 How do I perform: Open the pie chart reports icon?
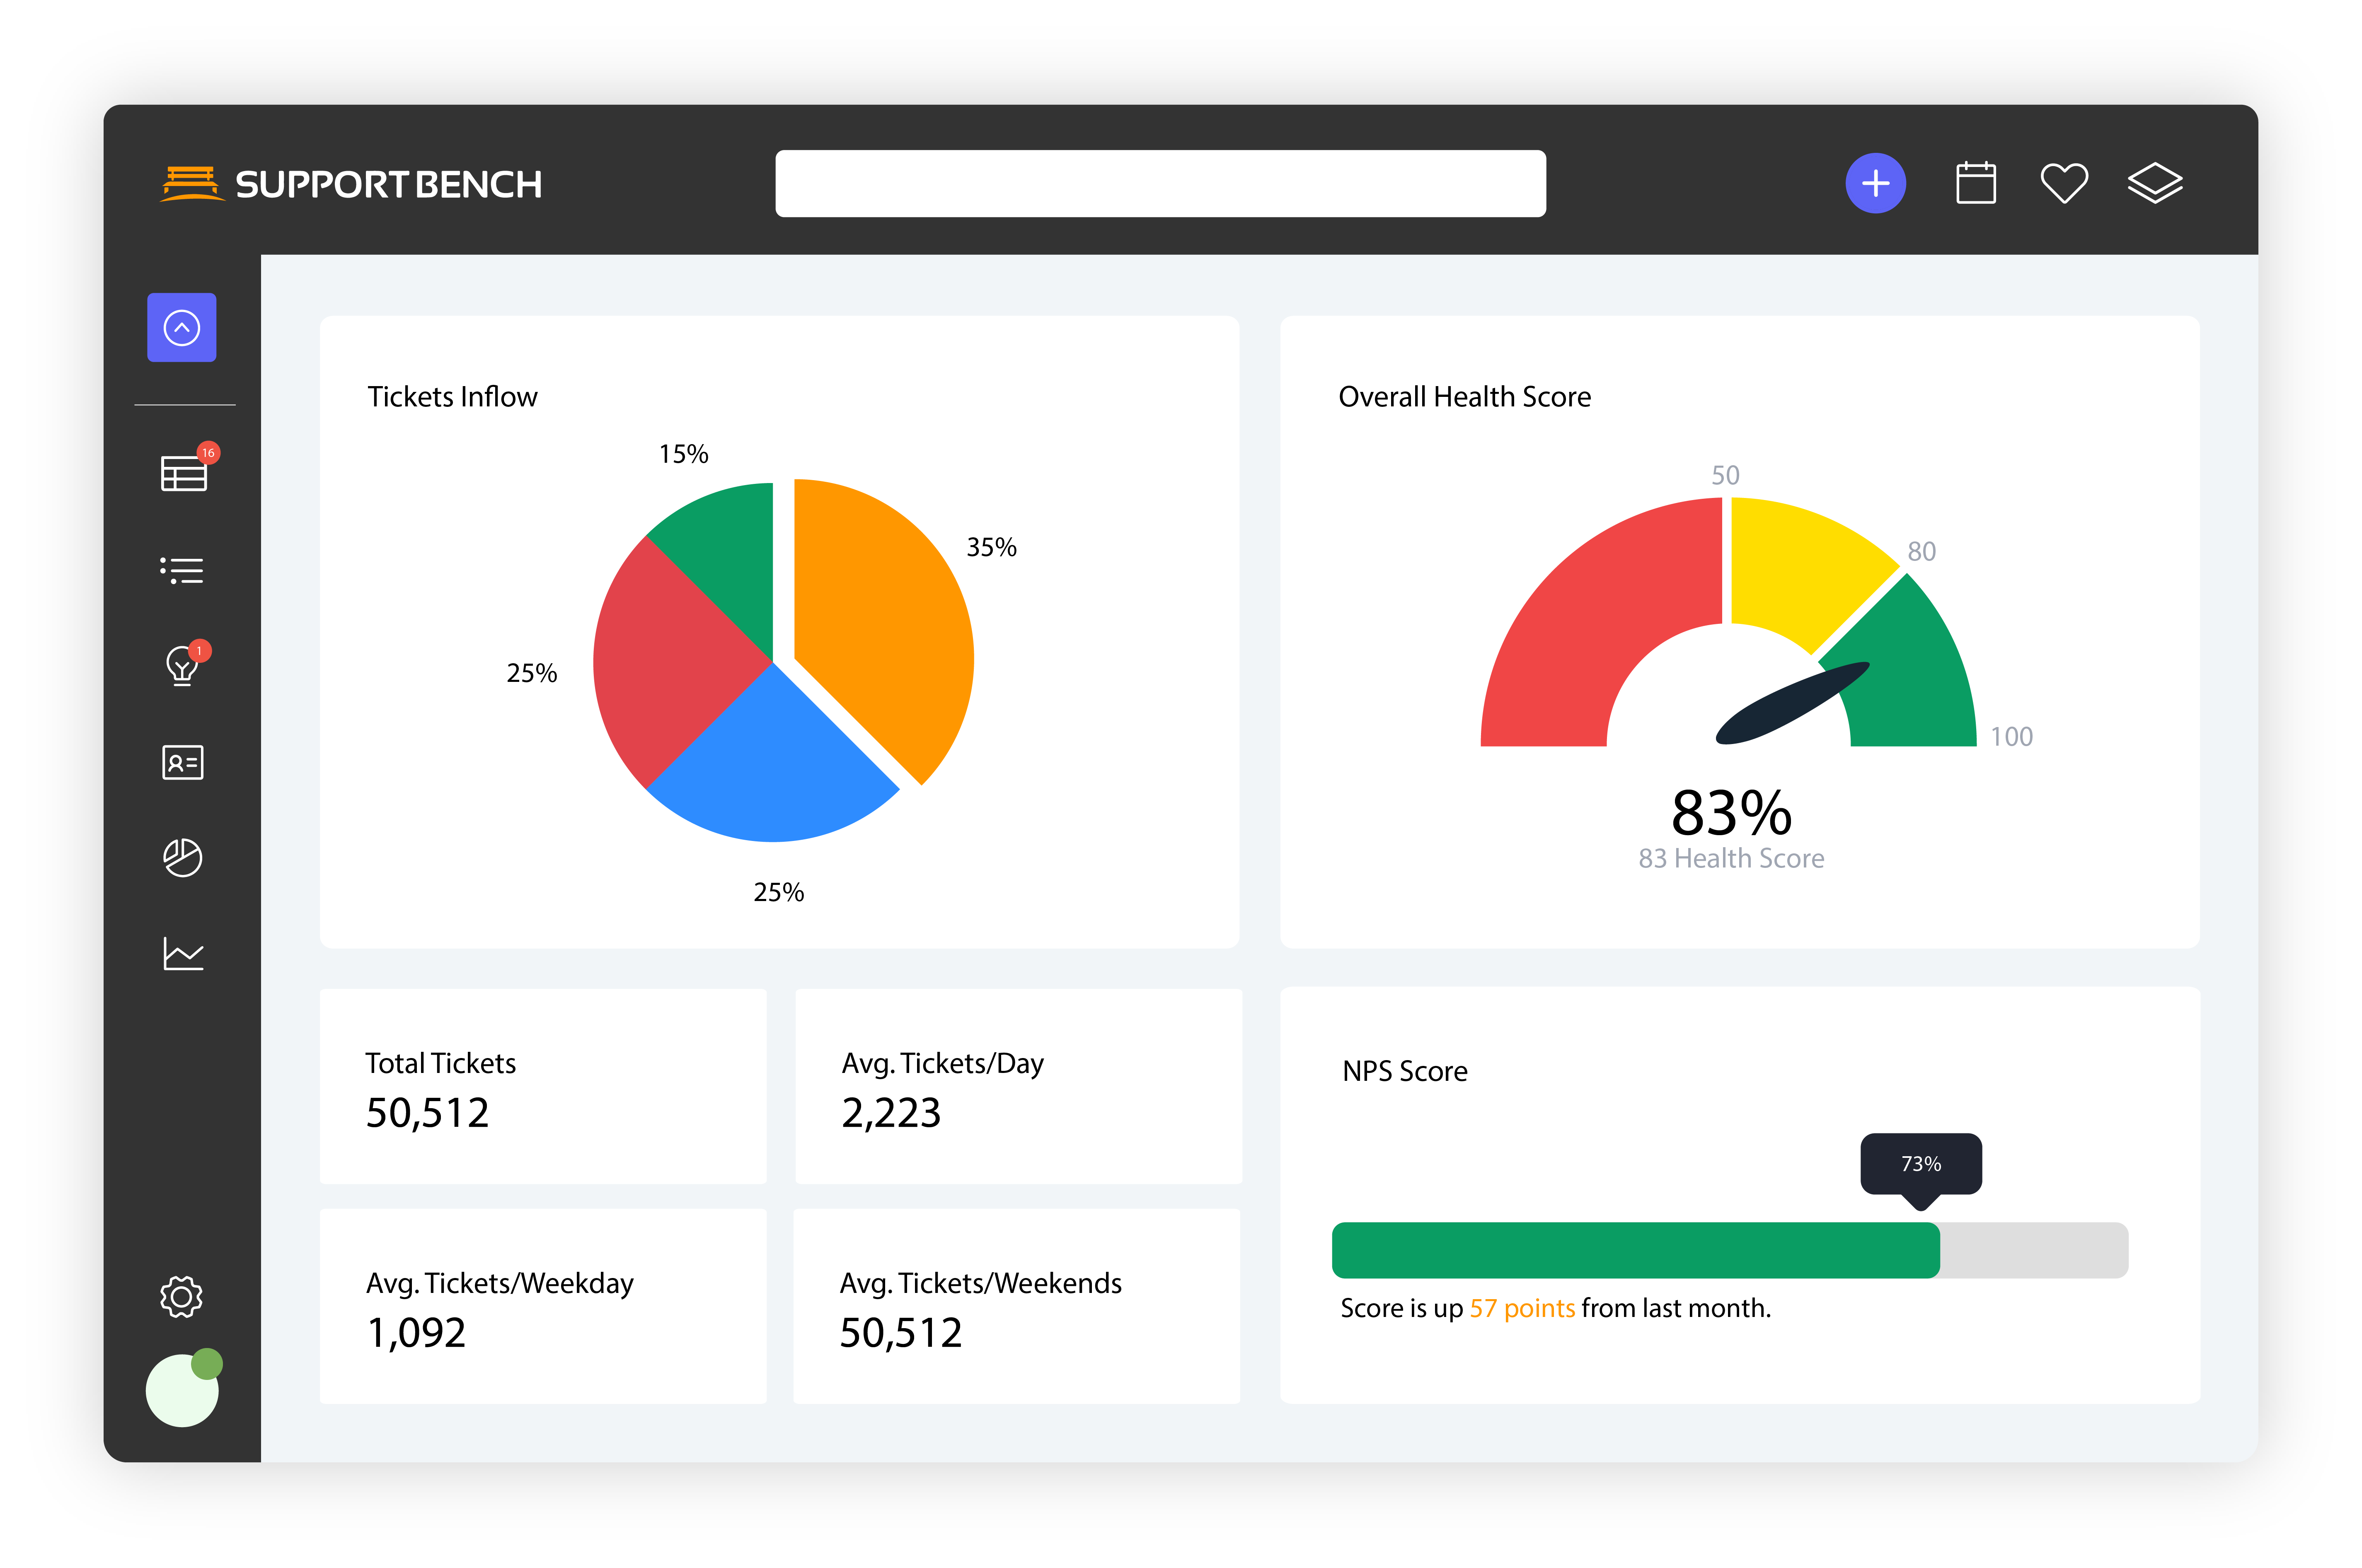point(182,857)
